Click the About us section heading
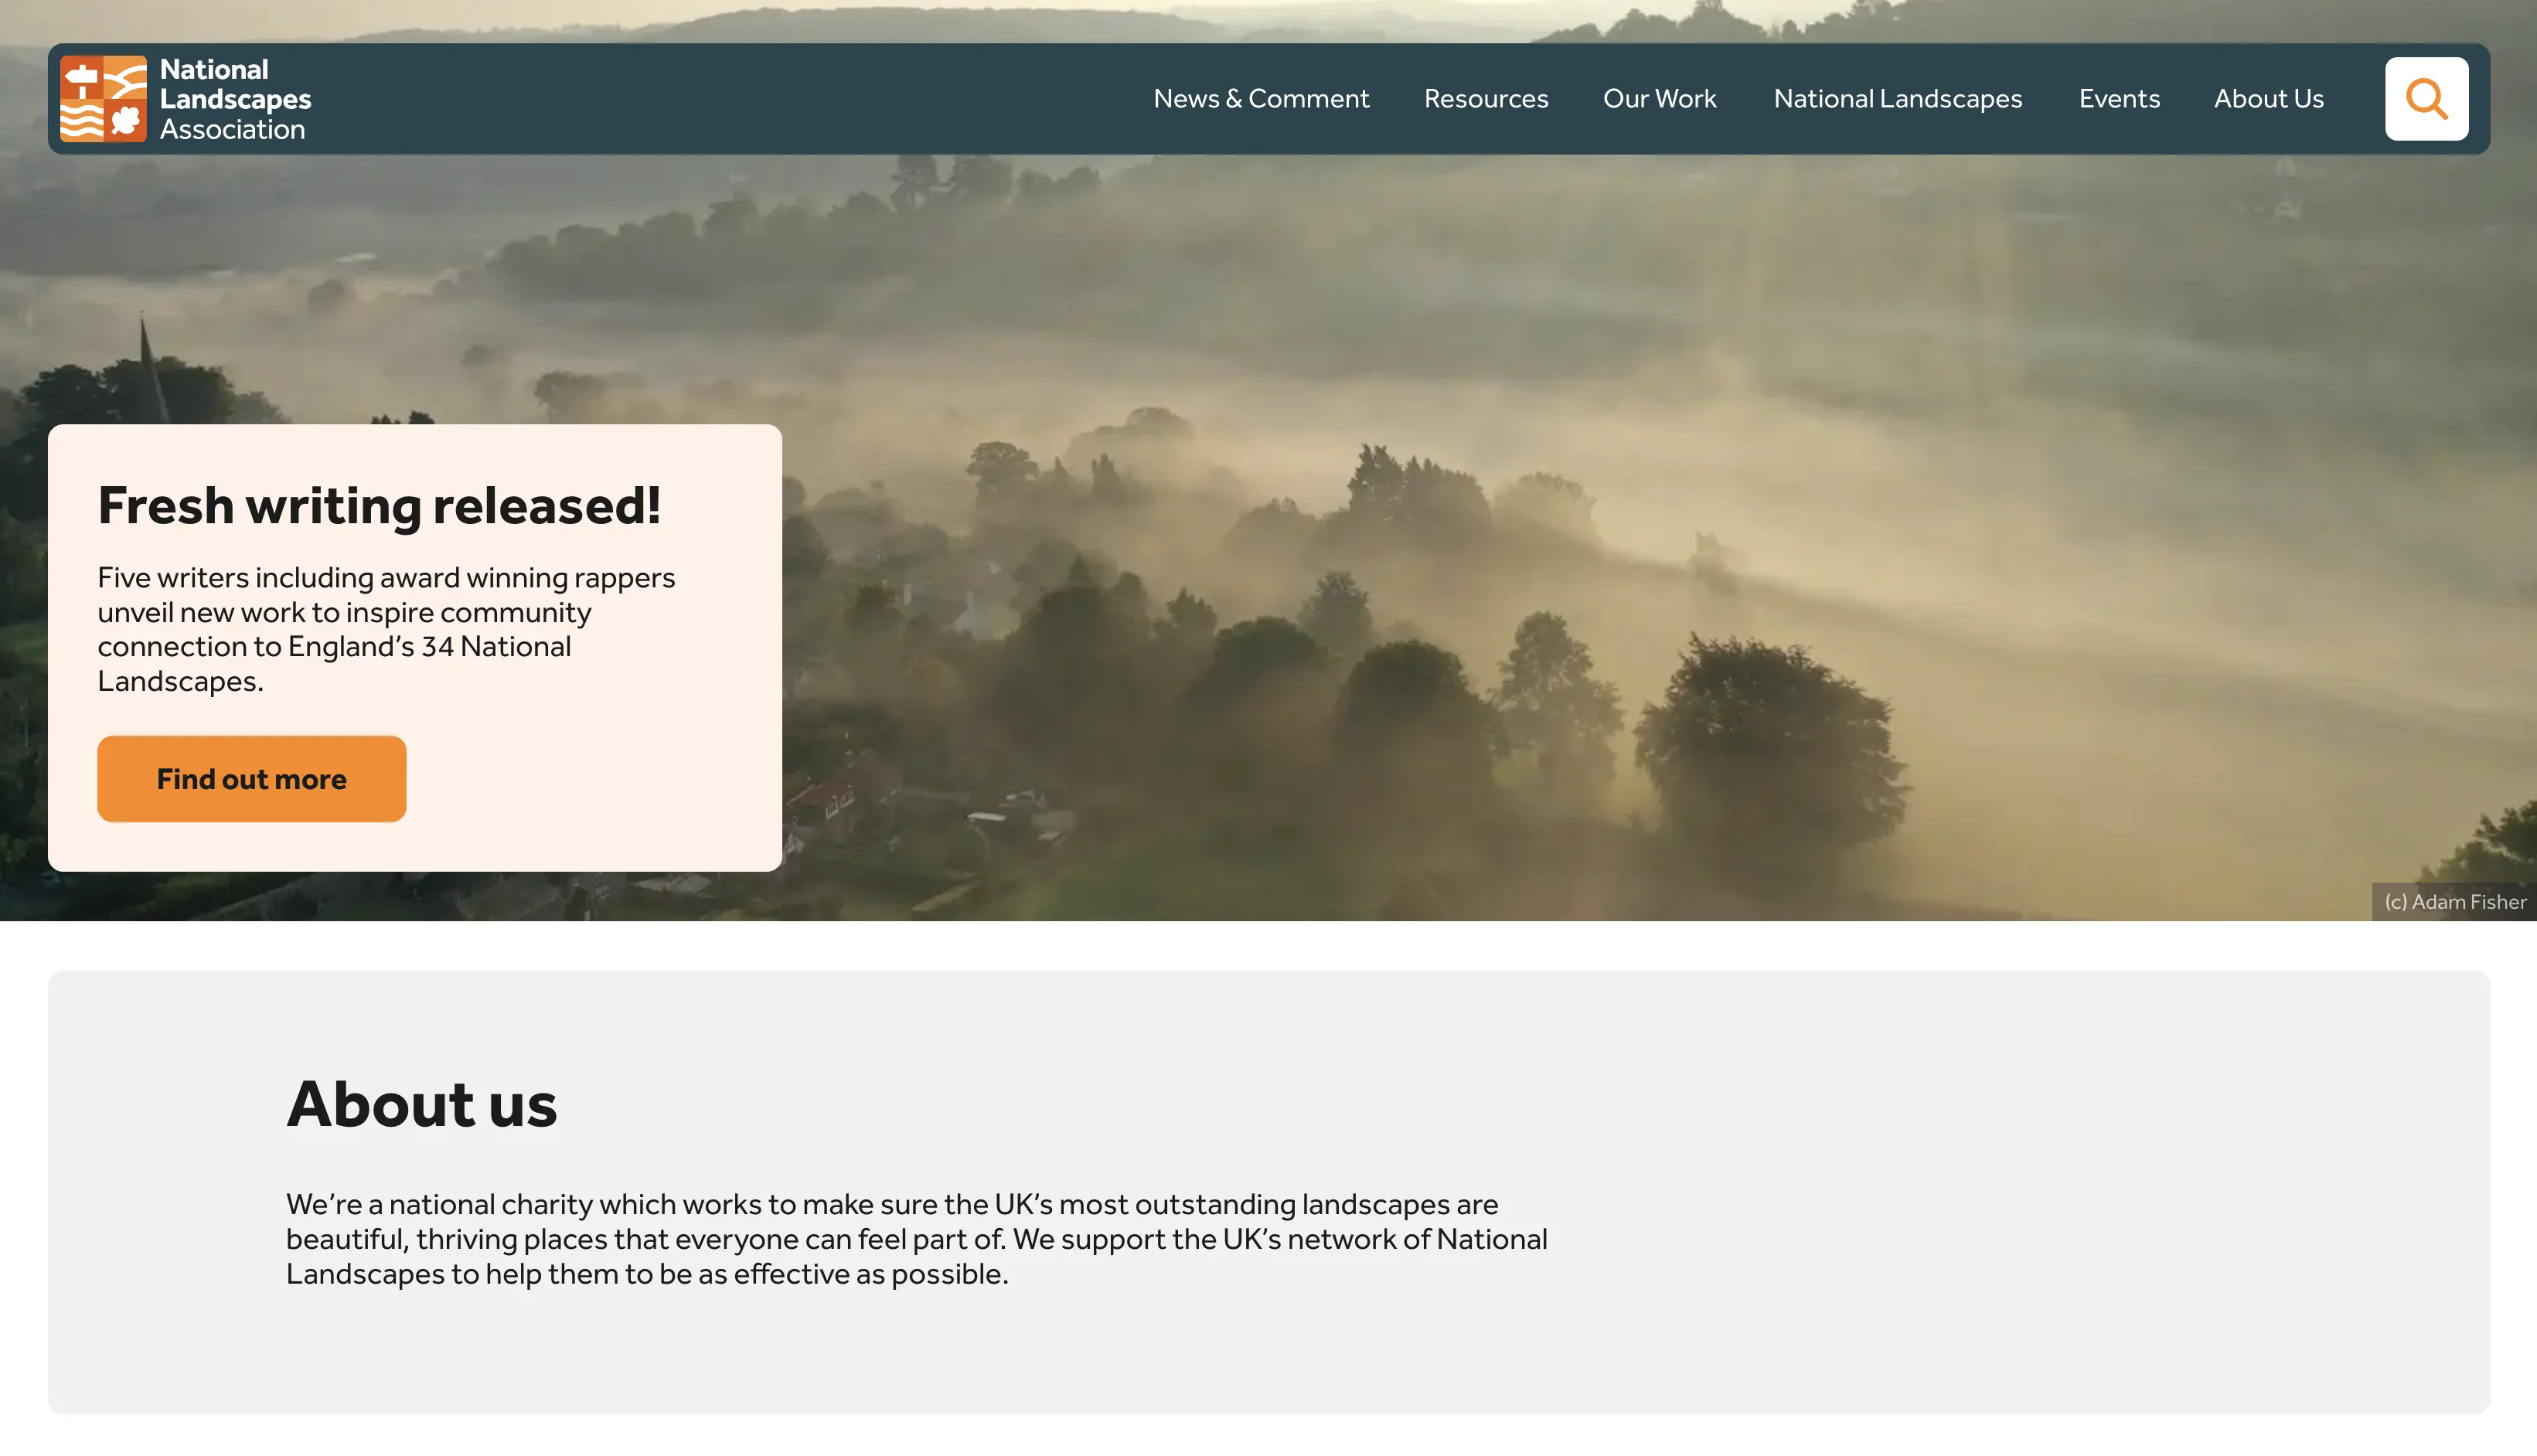Screen dimensions: 2537x1456 coord(421,1104)
